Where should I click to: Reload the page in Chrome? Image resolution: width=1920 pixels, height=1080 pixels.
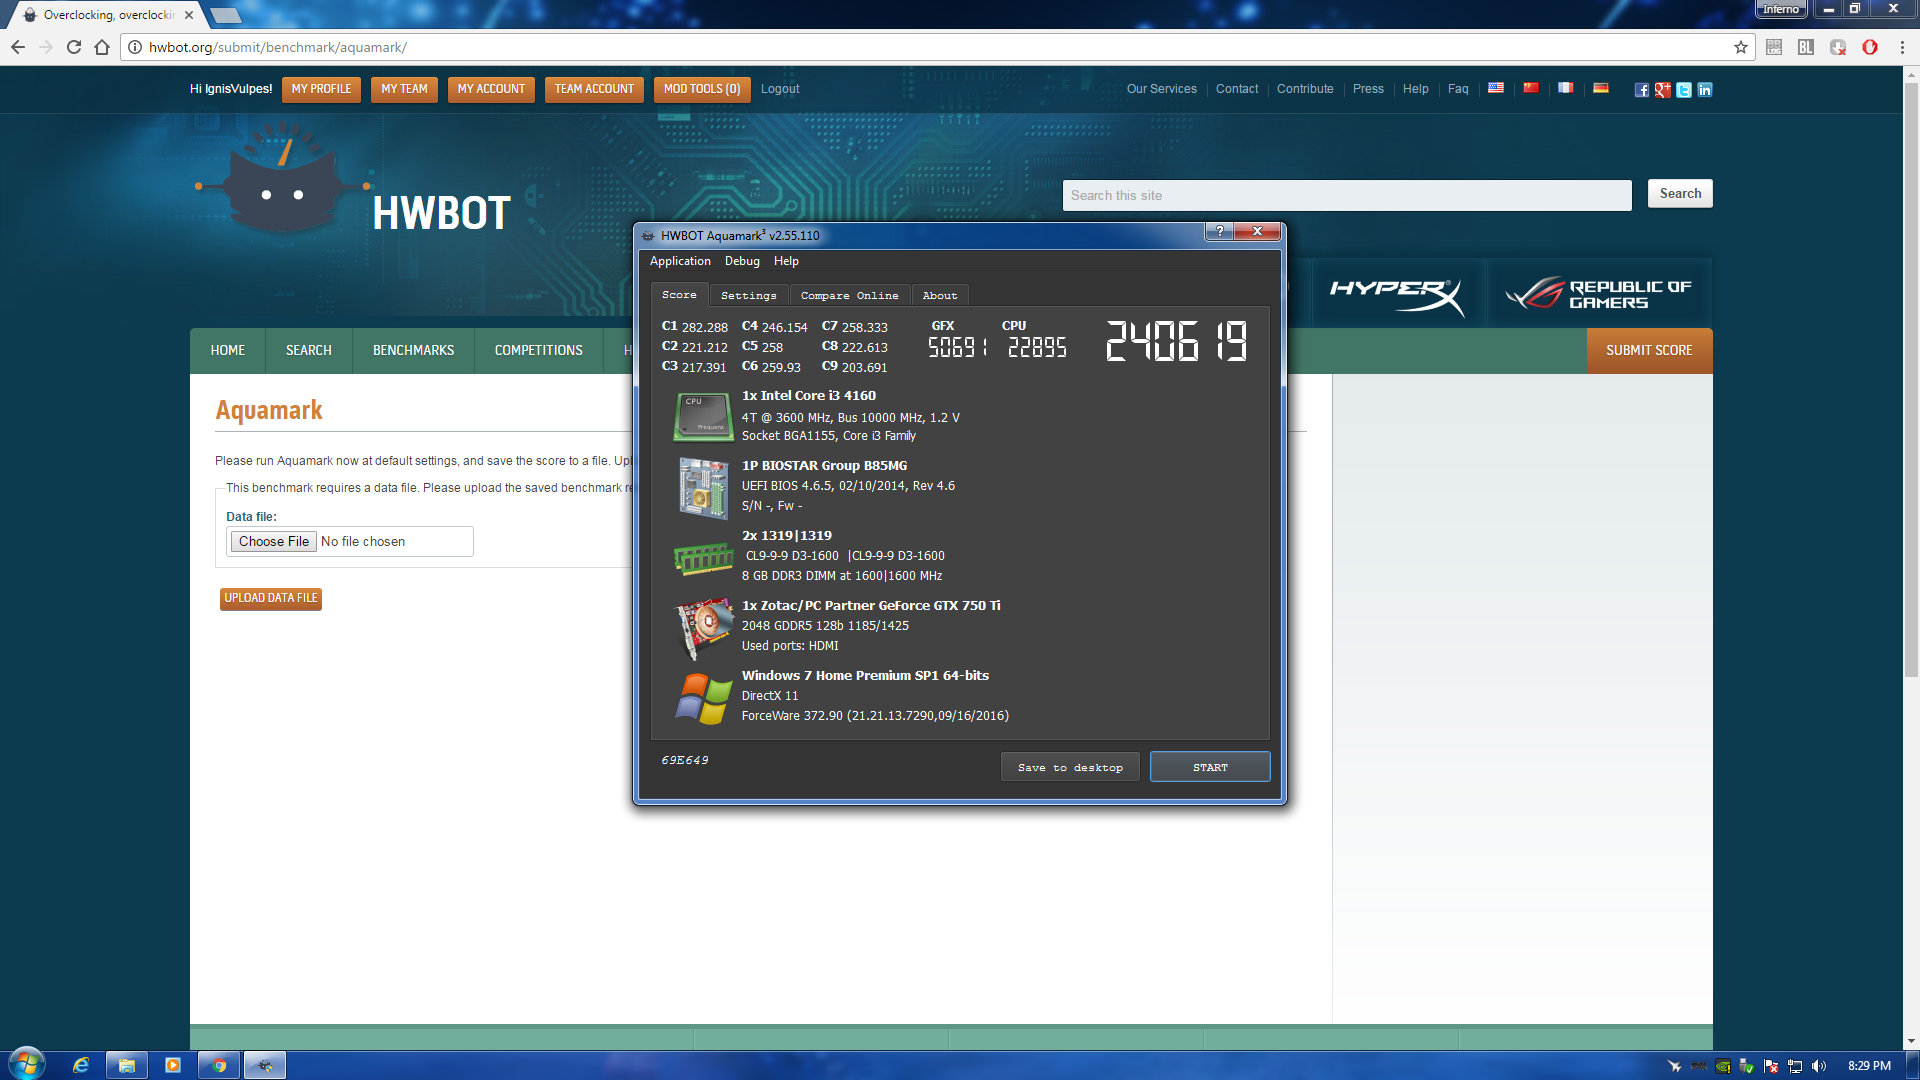pos(74,47)
